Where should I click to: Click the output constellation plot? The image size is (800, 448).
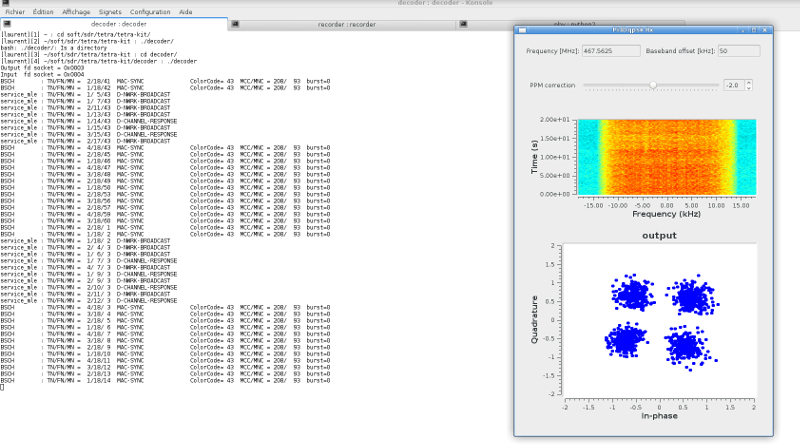pos(659,320)
